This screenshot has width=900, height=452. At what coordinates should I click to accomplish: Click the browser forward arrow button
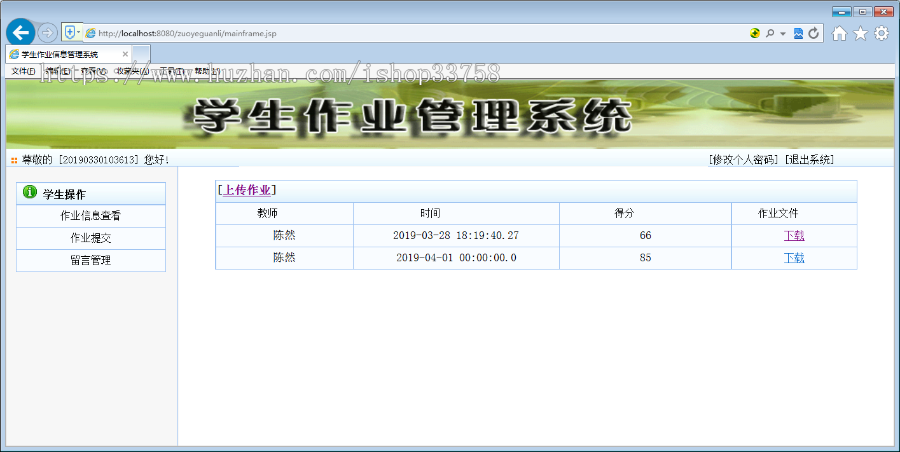click(47, 33)
